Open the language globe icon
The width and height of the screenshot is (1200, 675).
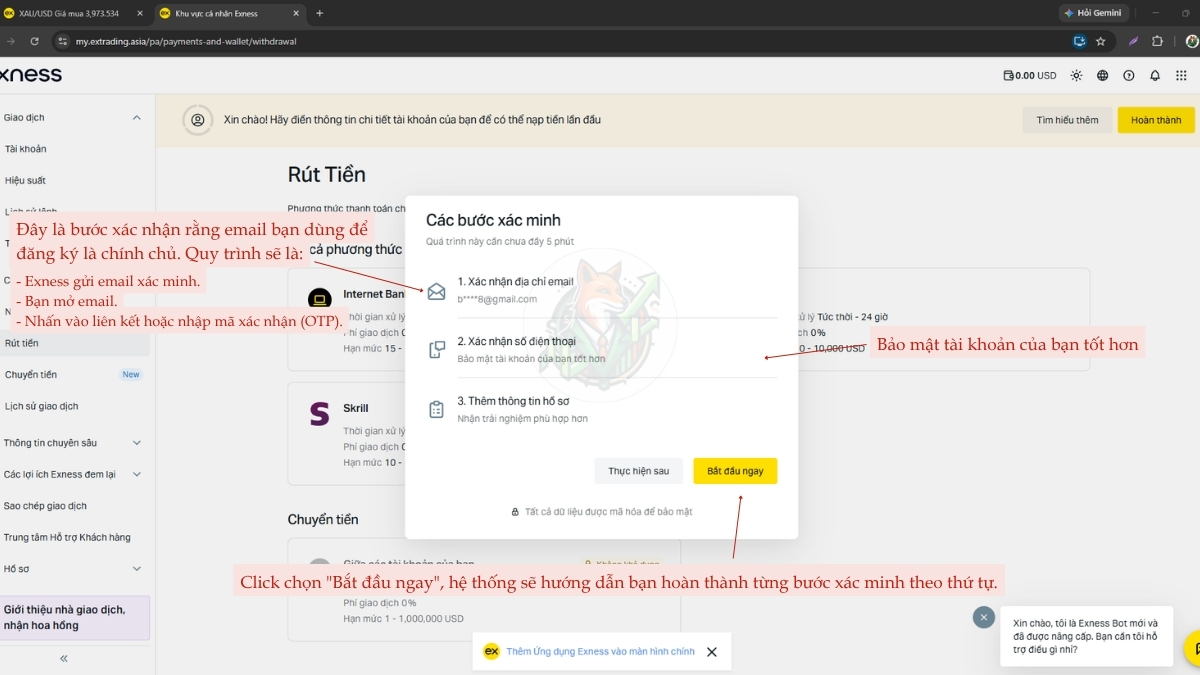1103,75
